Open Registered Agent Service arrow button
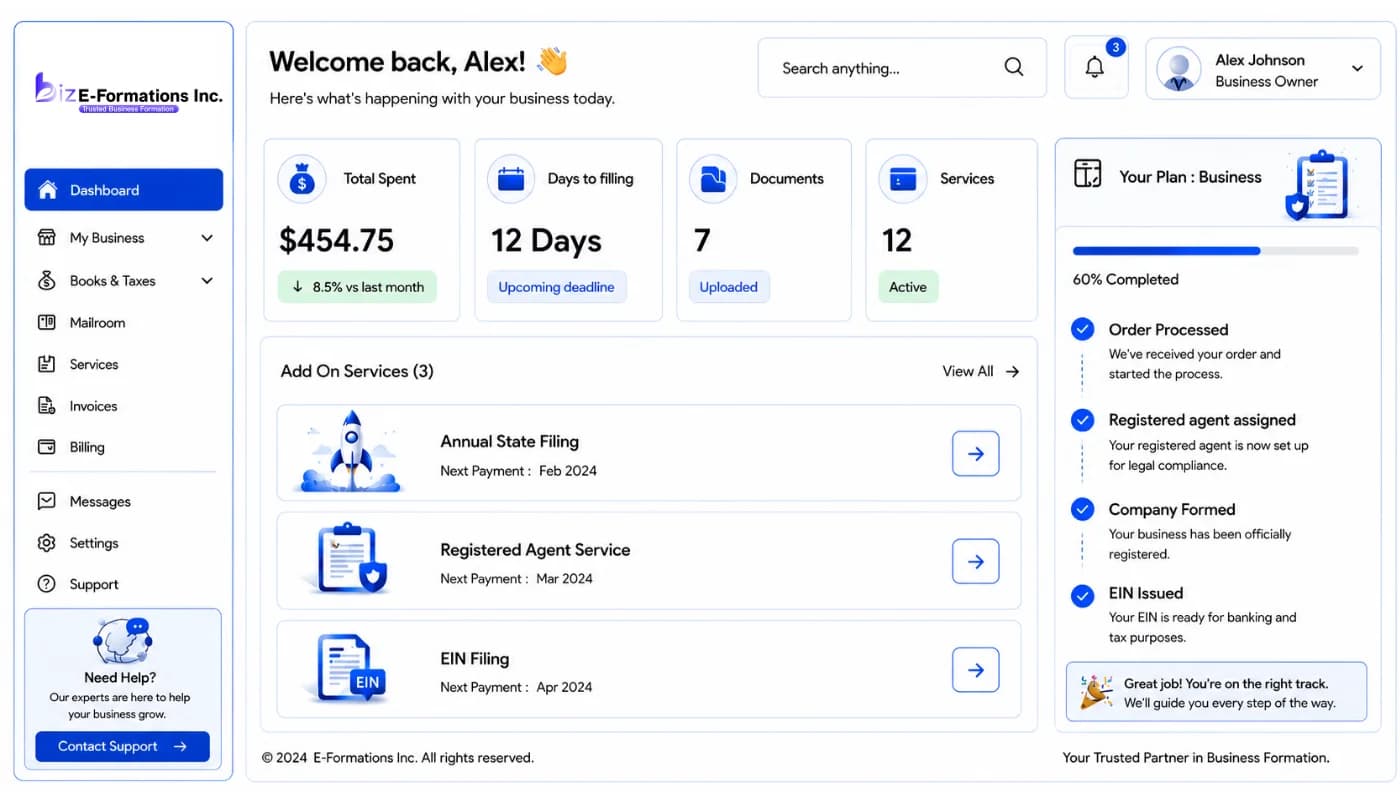The image size is (1400, 800). (975, 562)
